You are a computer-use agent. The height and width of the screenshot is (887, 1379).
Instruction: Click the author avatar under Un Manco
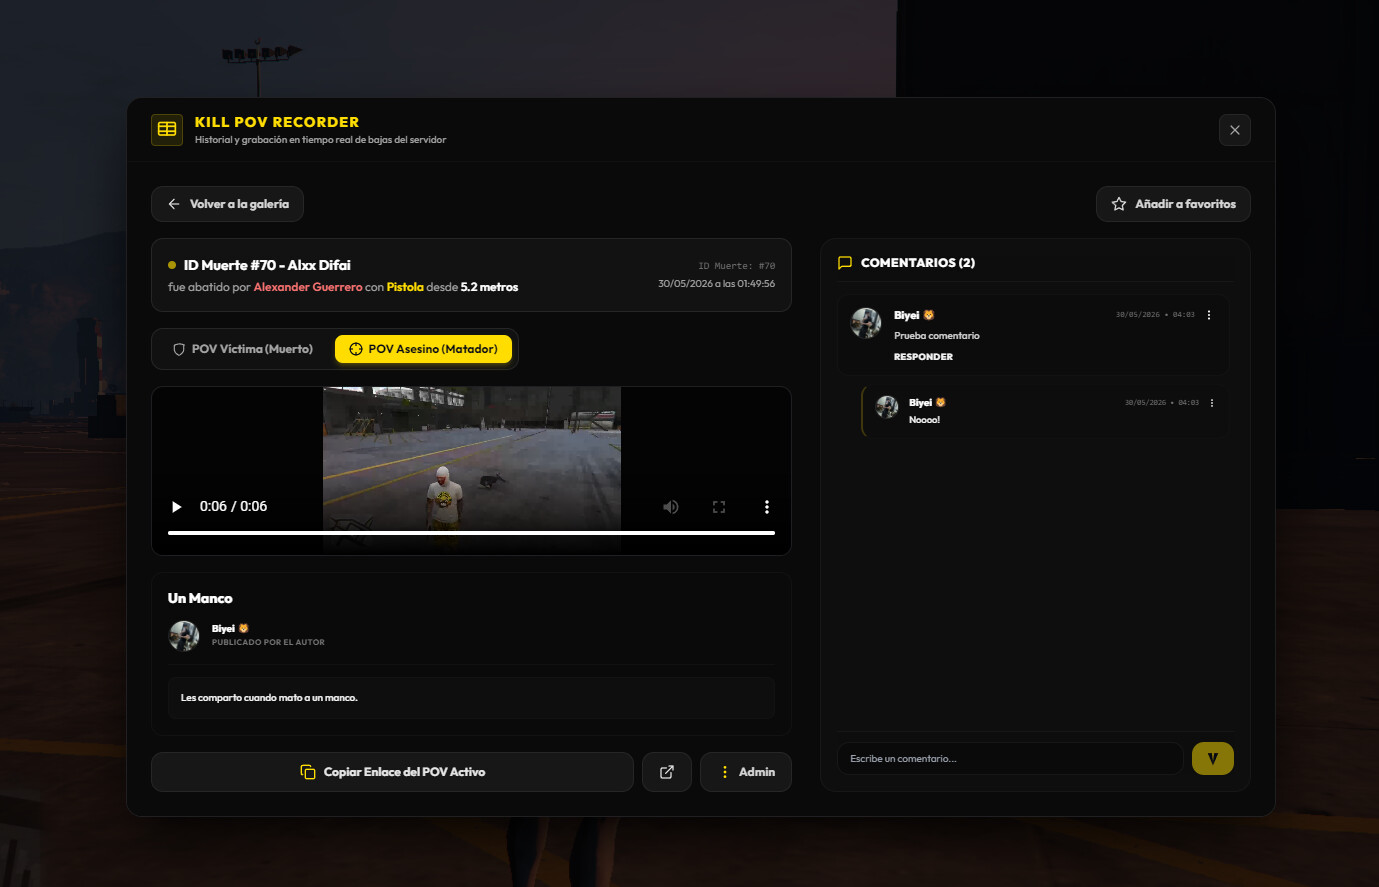point(184,636)
